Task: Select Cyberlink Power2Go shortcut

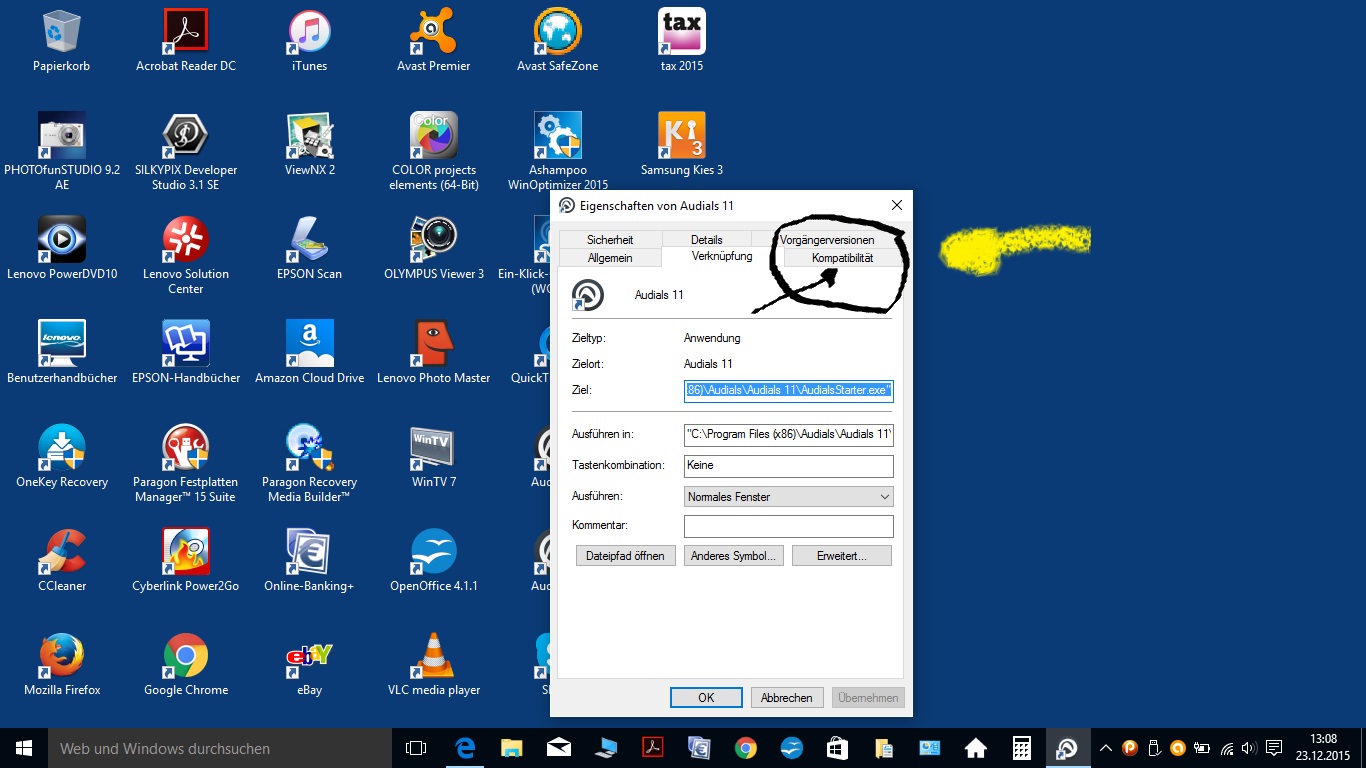Action: 186,561
